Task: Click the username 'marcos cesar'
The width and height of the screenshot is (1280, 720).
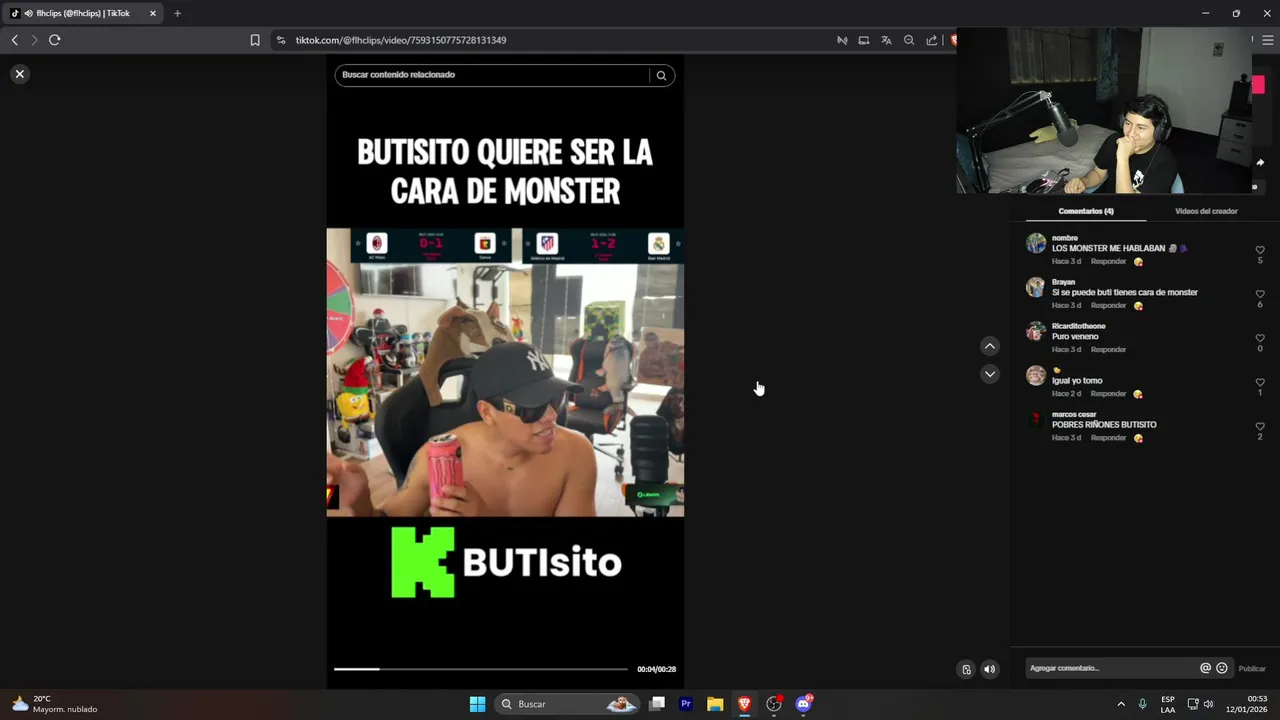Action: coord(1074,414)
